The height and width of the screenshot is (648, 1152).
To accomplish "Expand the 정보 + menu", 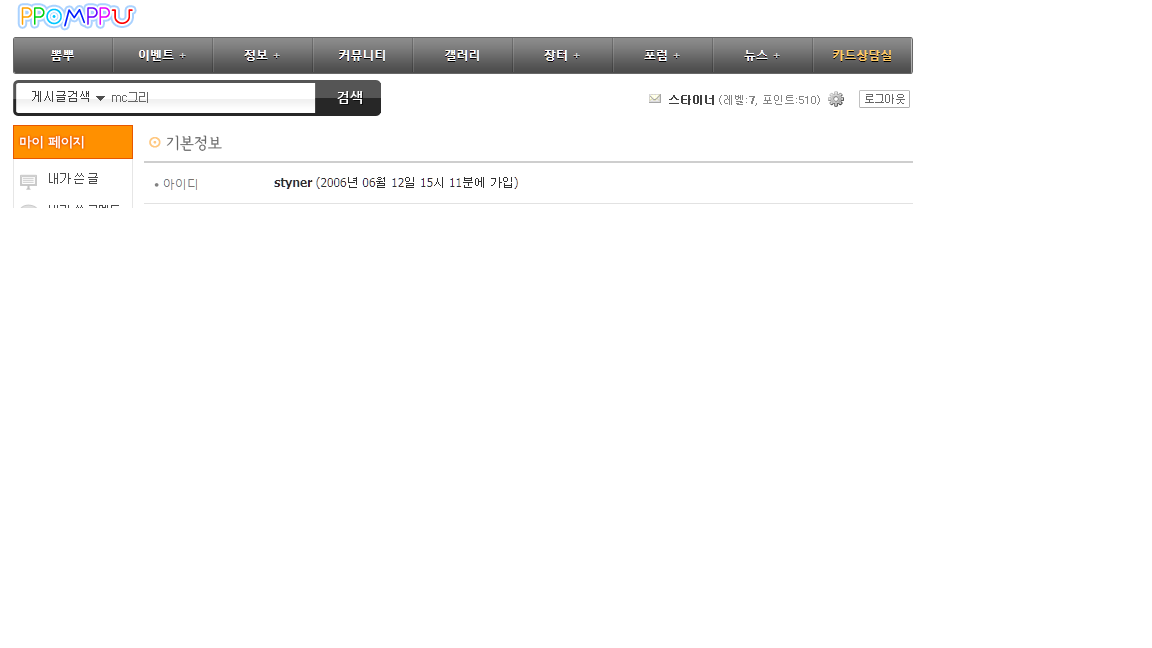I will click(262, 56).
